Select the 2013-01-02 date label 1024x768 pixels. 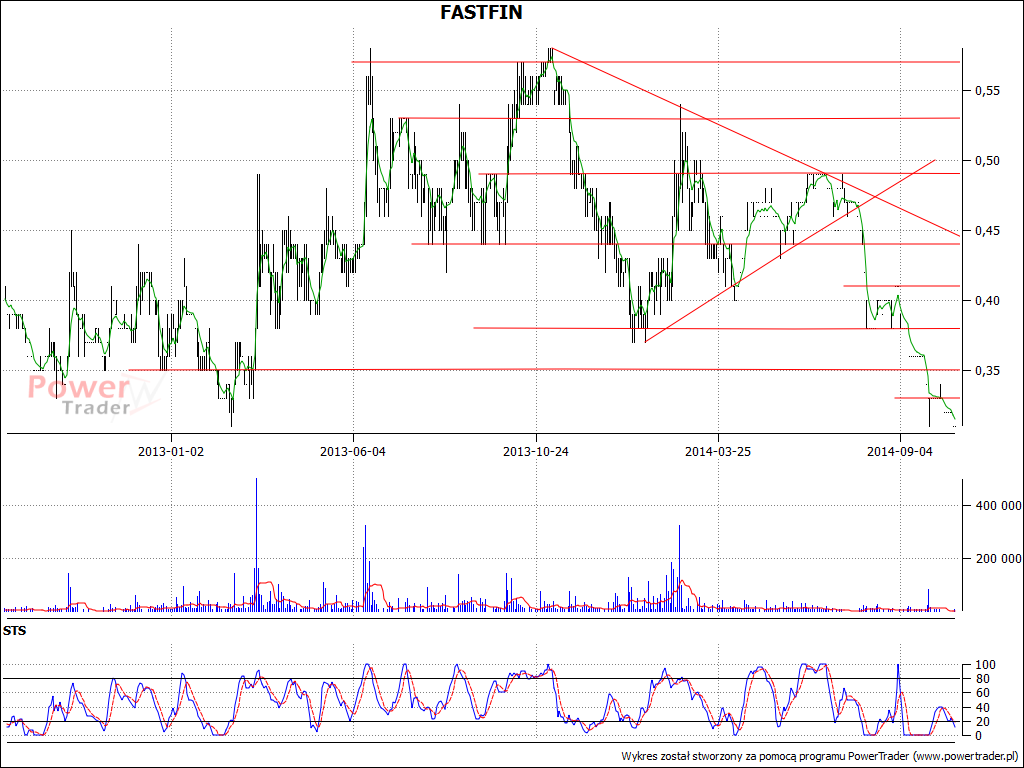click(171, 451)
